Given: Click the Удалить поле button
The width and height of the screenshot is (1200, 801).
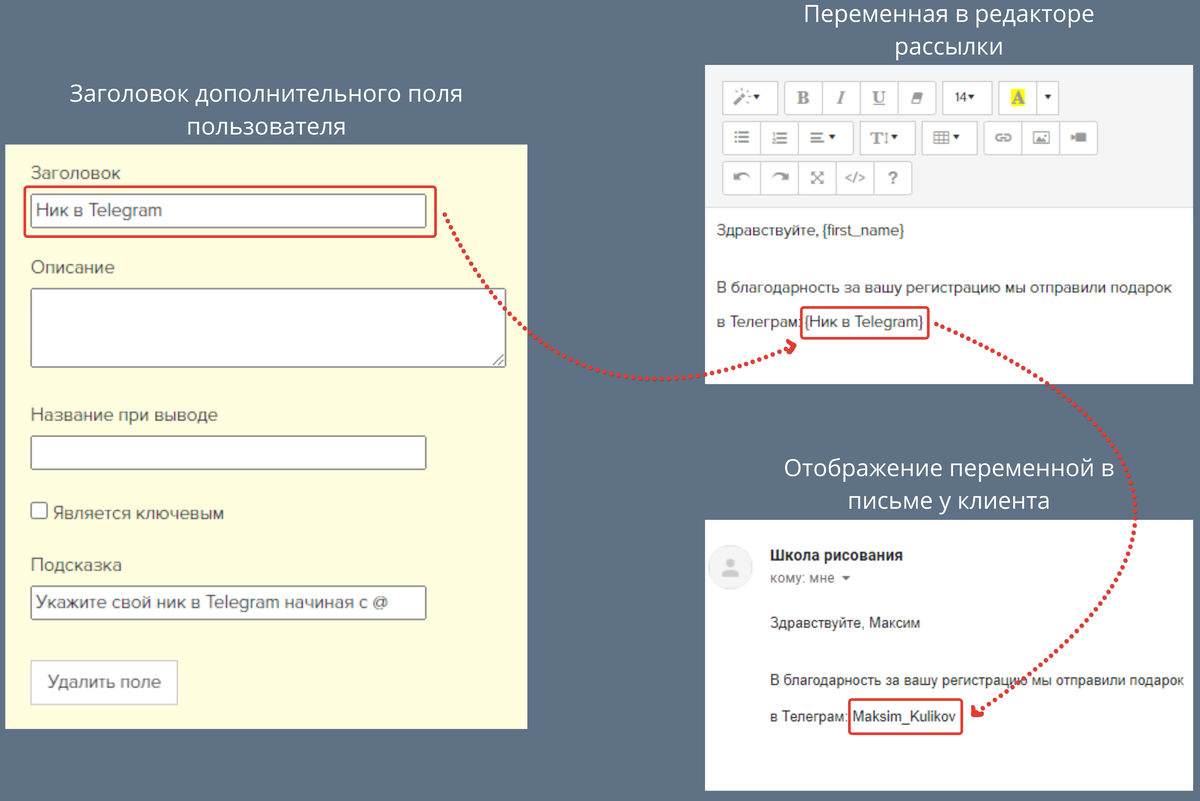Looking at the screenshot, I should [x=104, y=682].
